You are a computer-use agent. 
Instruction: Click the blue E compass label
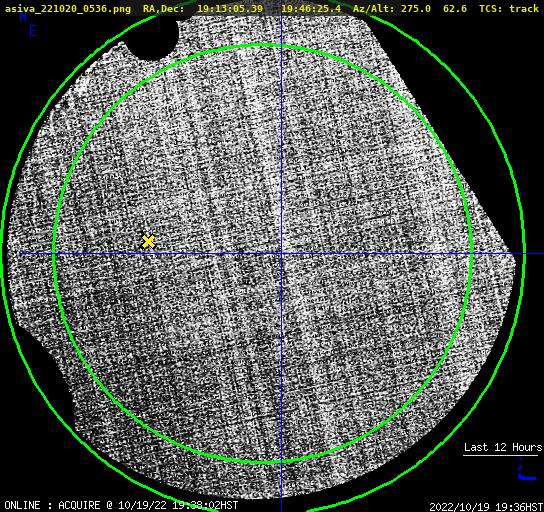pos(33,31)
